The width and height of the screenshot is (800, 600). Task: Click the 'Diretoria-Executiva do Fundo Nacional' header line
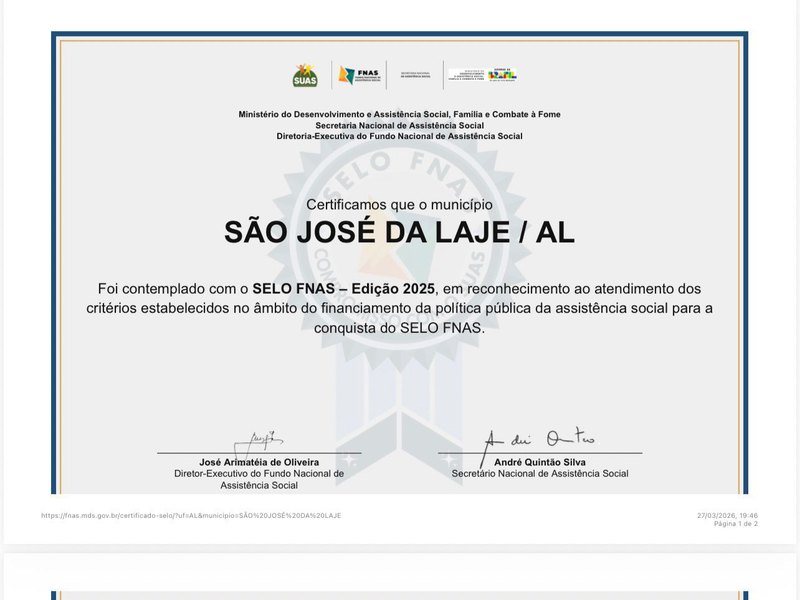(x=400, y=136)
